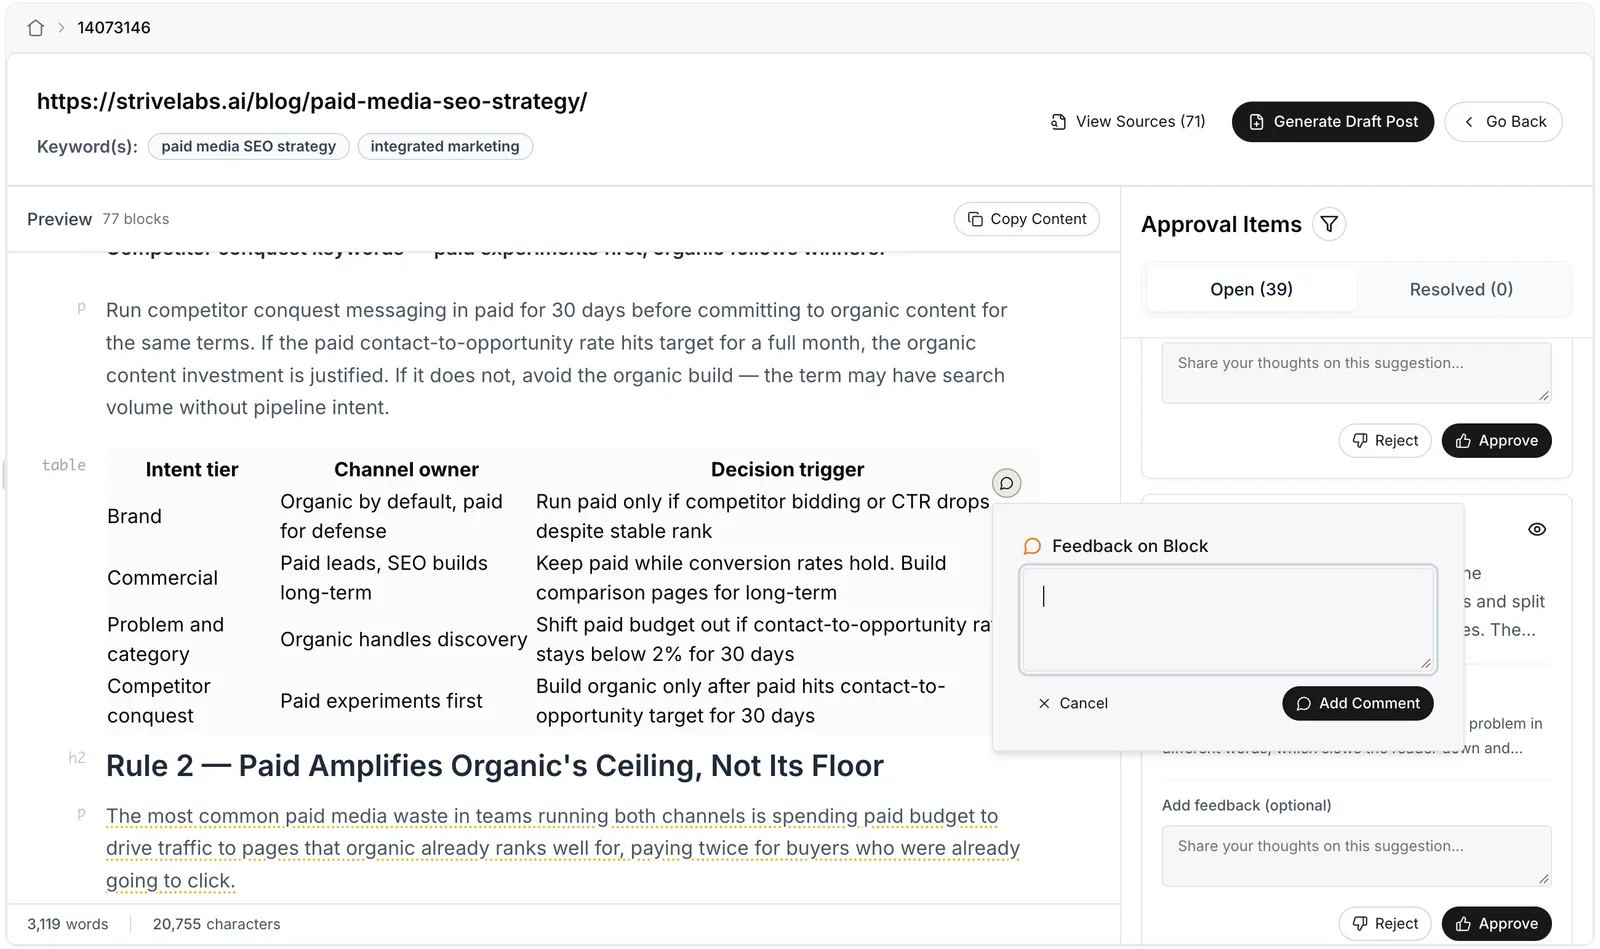
Task: Click the 'Feedback on Block' popup title
Action: [x=1130, y=546]
